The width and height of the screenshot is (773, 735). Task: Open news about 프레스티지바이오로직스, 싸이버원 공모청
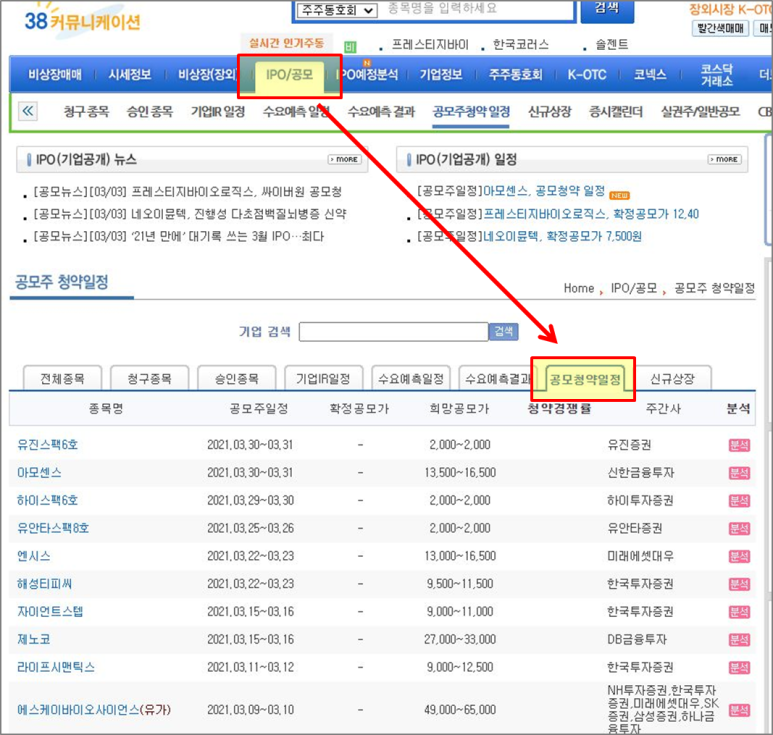pos(187,191)
